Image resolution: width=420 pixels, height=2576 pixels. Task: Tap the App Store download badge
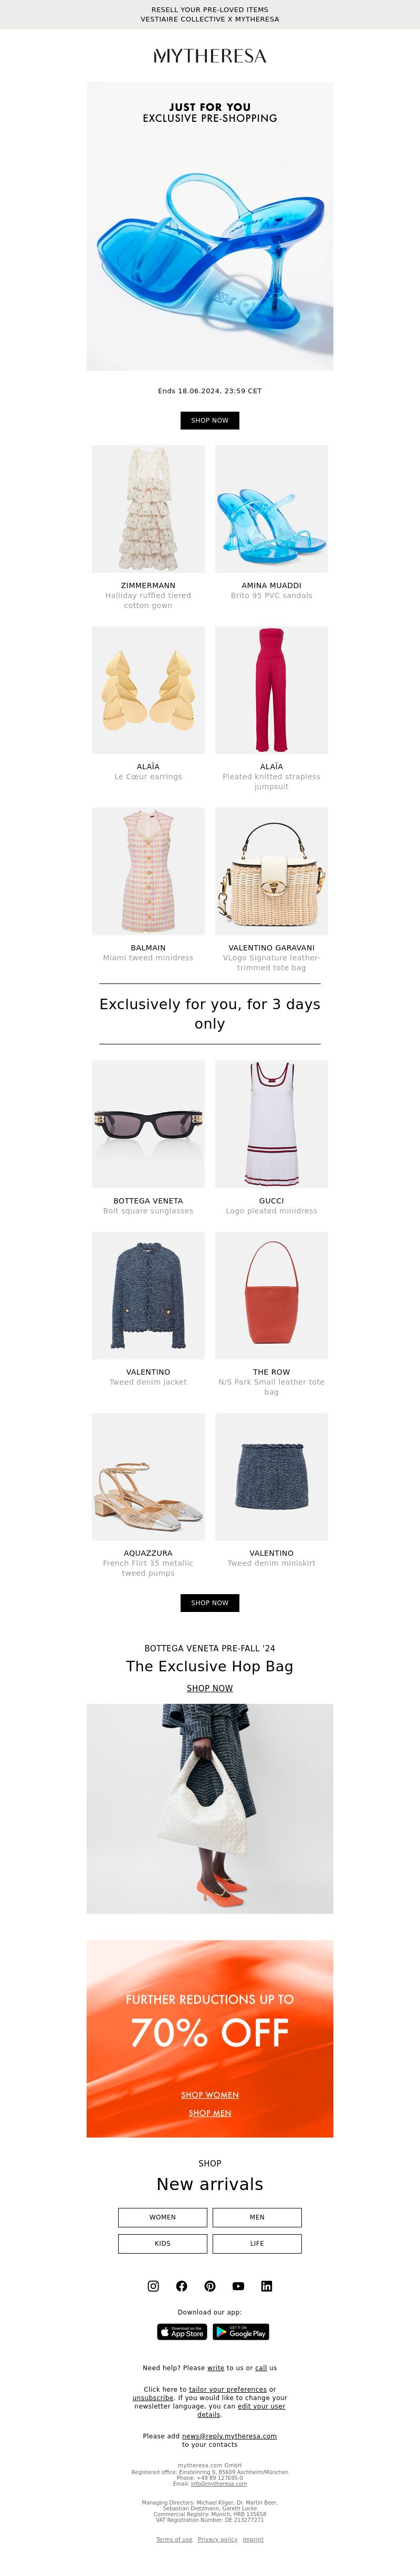coord(182,2332)
